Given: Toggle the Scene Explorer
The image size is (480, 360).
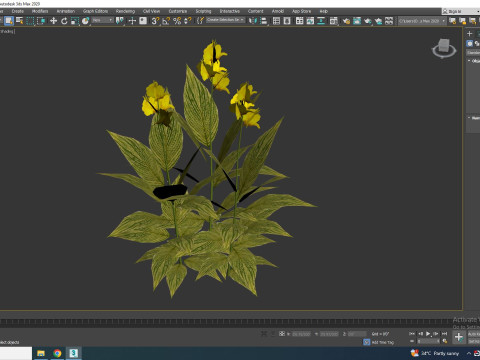Looking at the screenshot, I should click(x=276, y=21).
